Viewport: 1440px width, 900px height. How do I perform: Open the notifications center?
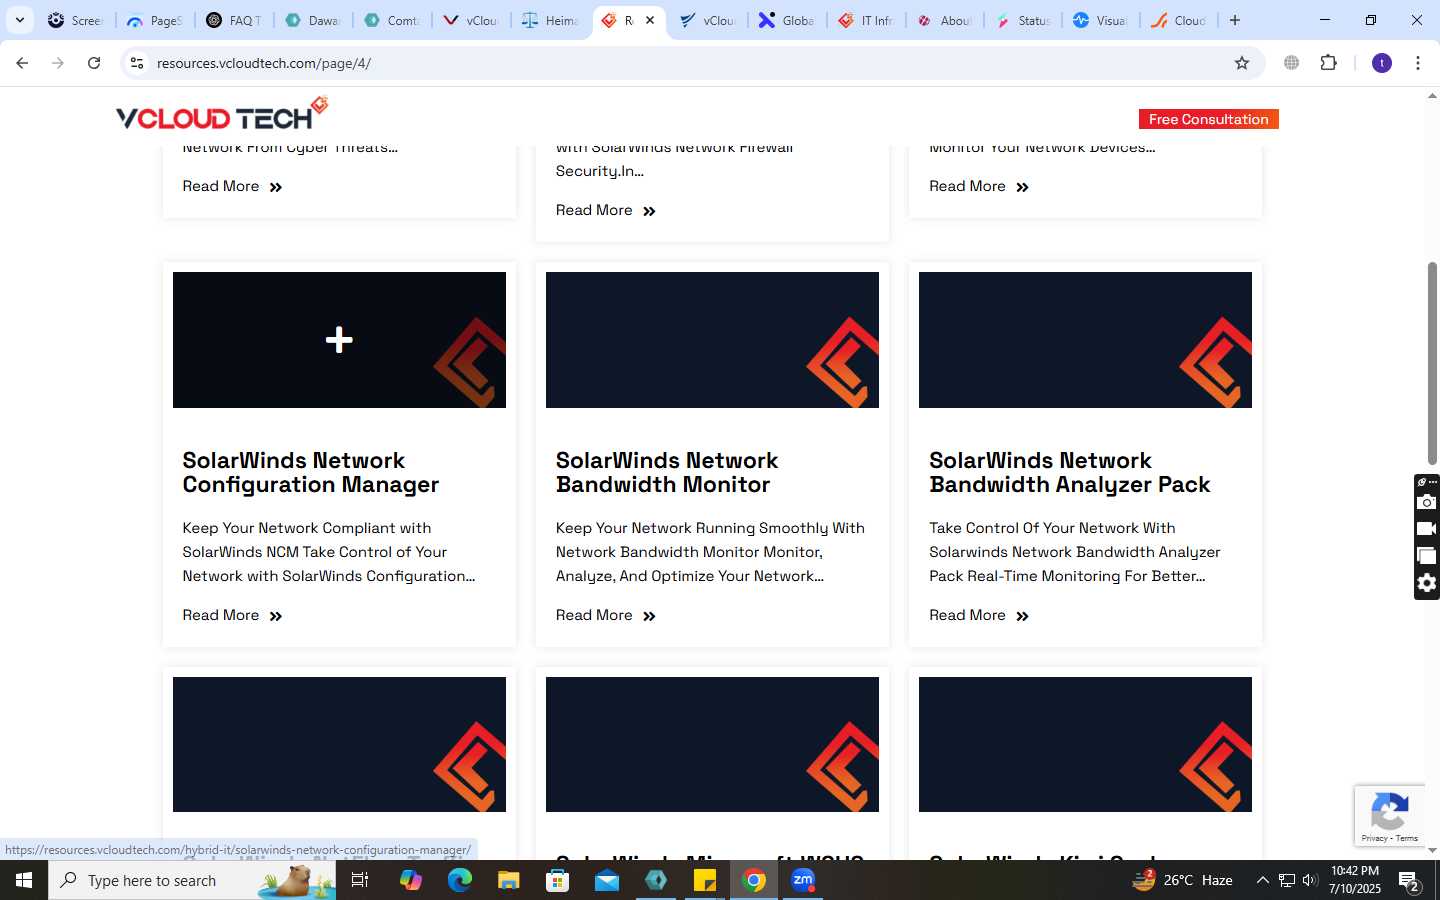1410,881
